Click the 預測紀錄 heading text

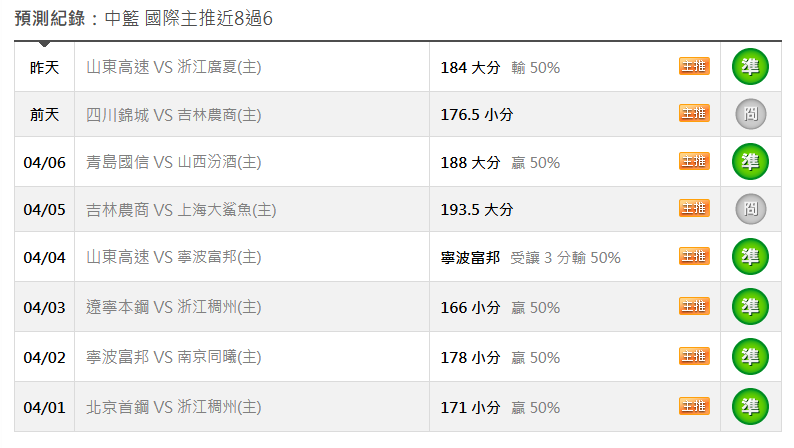pos(50,18)
